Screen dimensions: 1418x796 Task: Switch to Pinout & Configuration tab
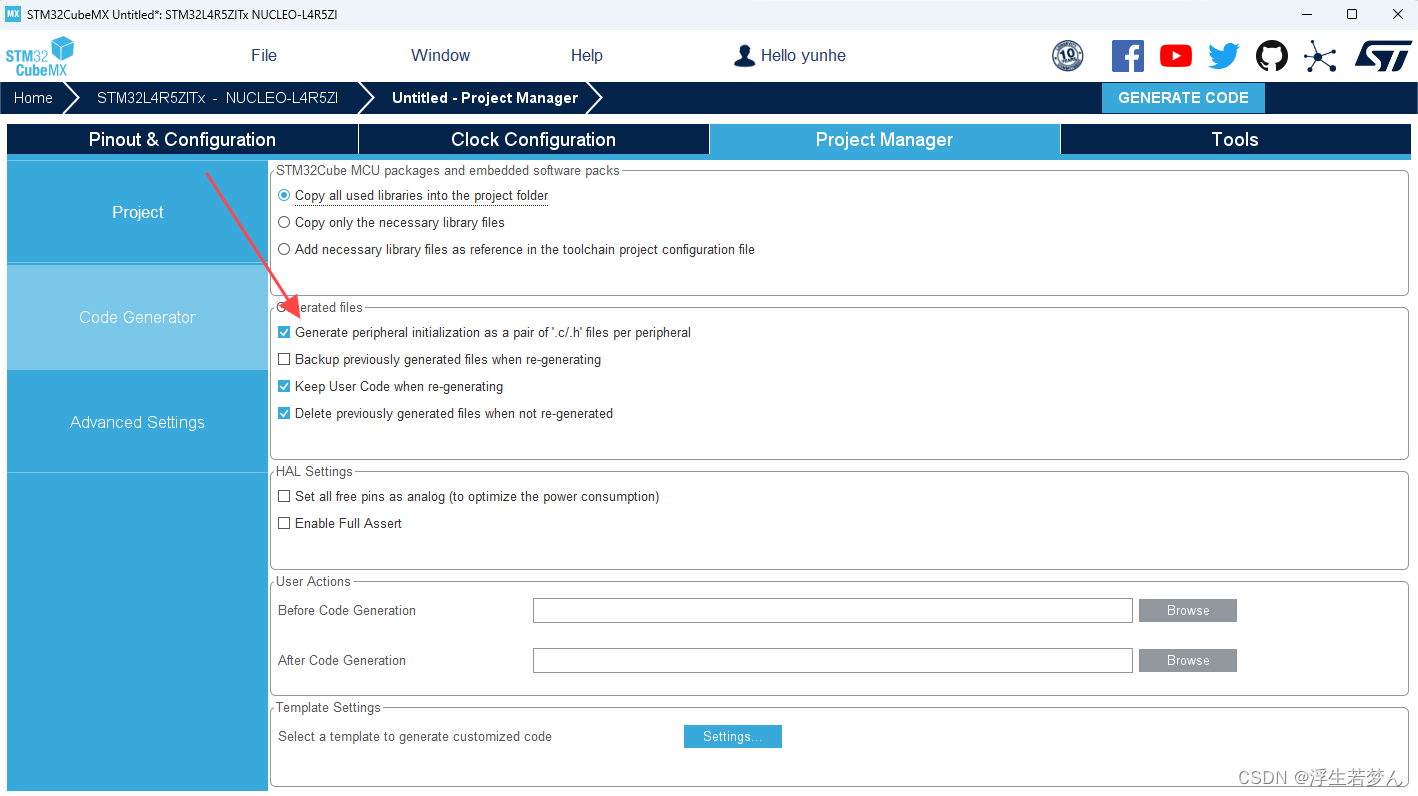click(x=182, y=140)
